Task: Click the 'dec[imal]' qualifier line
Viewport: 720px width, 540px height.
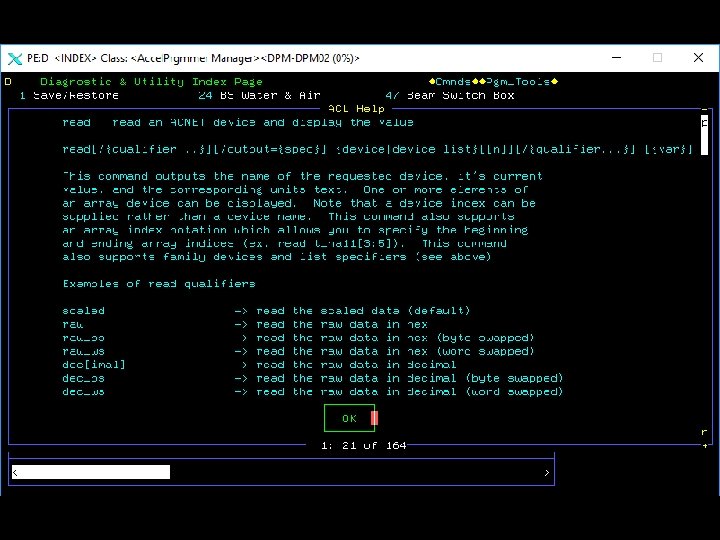Action: click(x=259, y=365)
